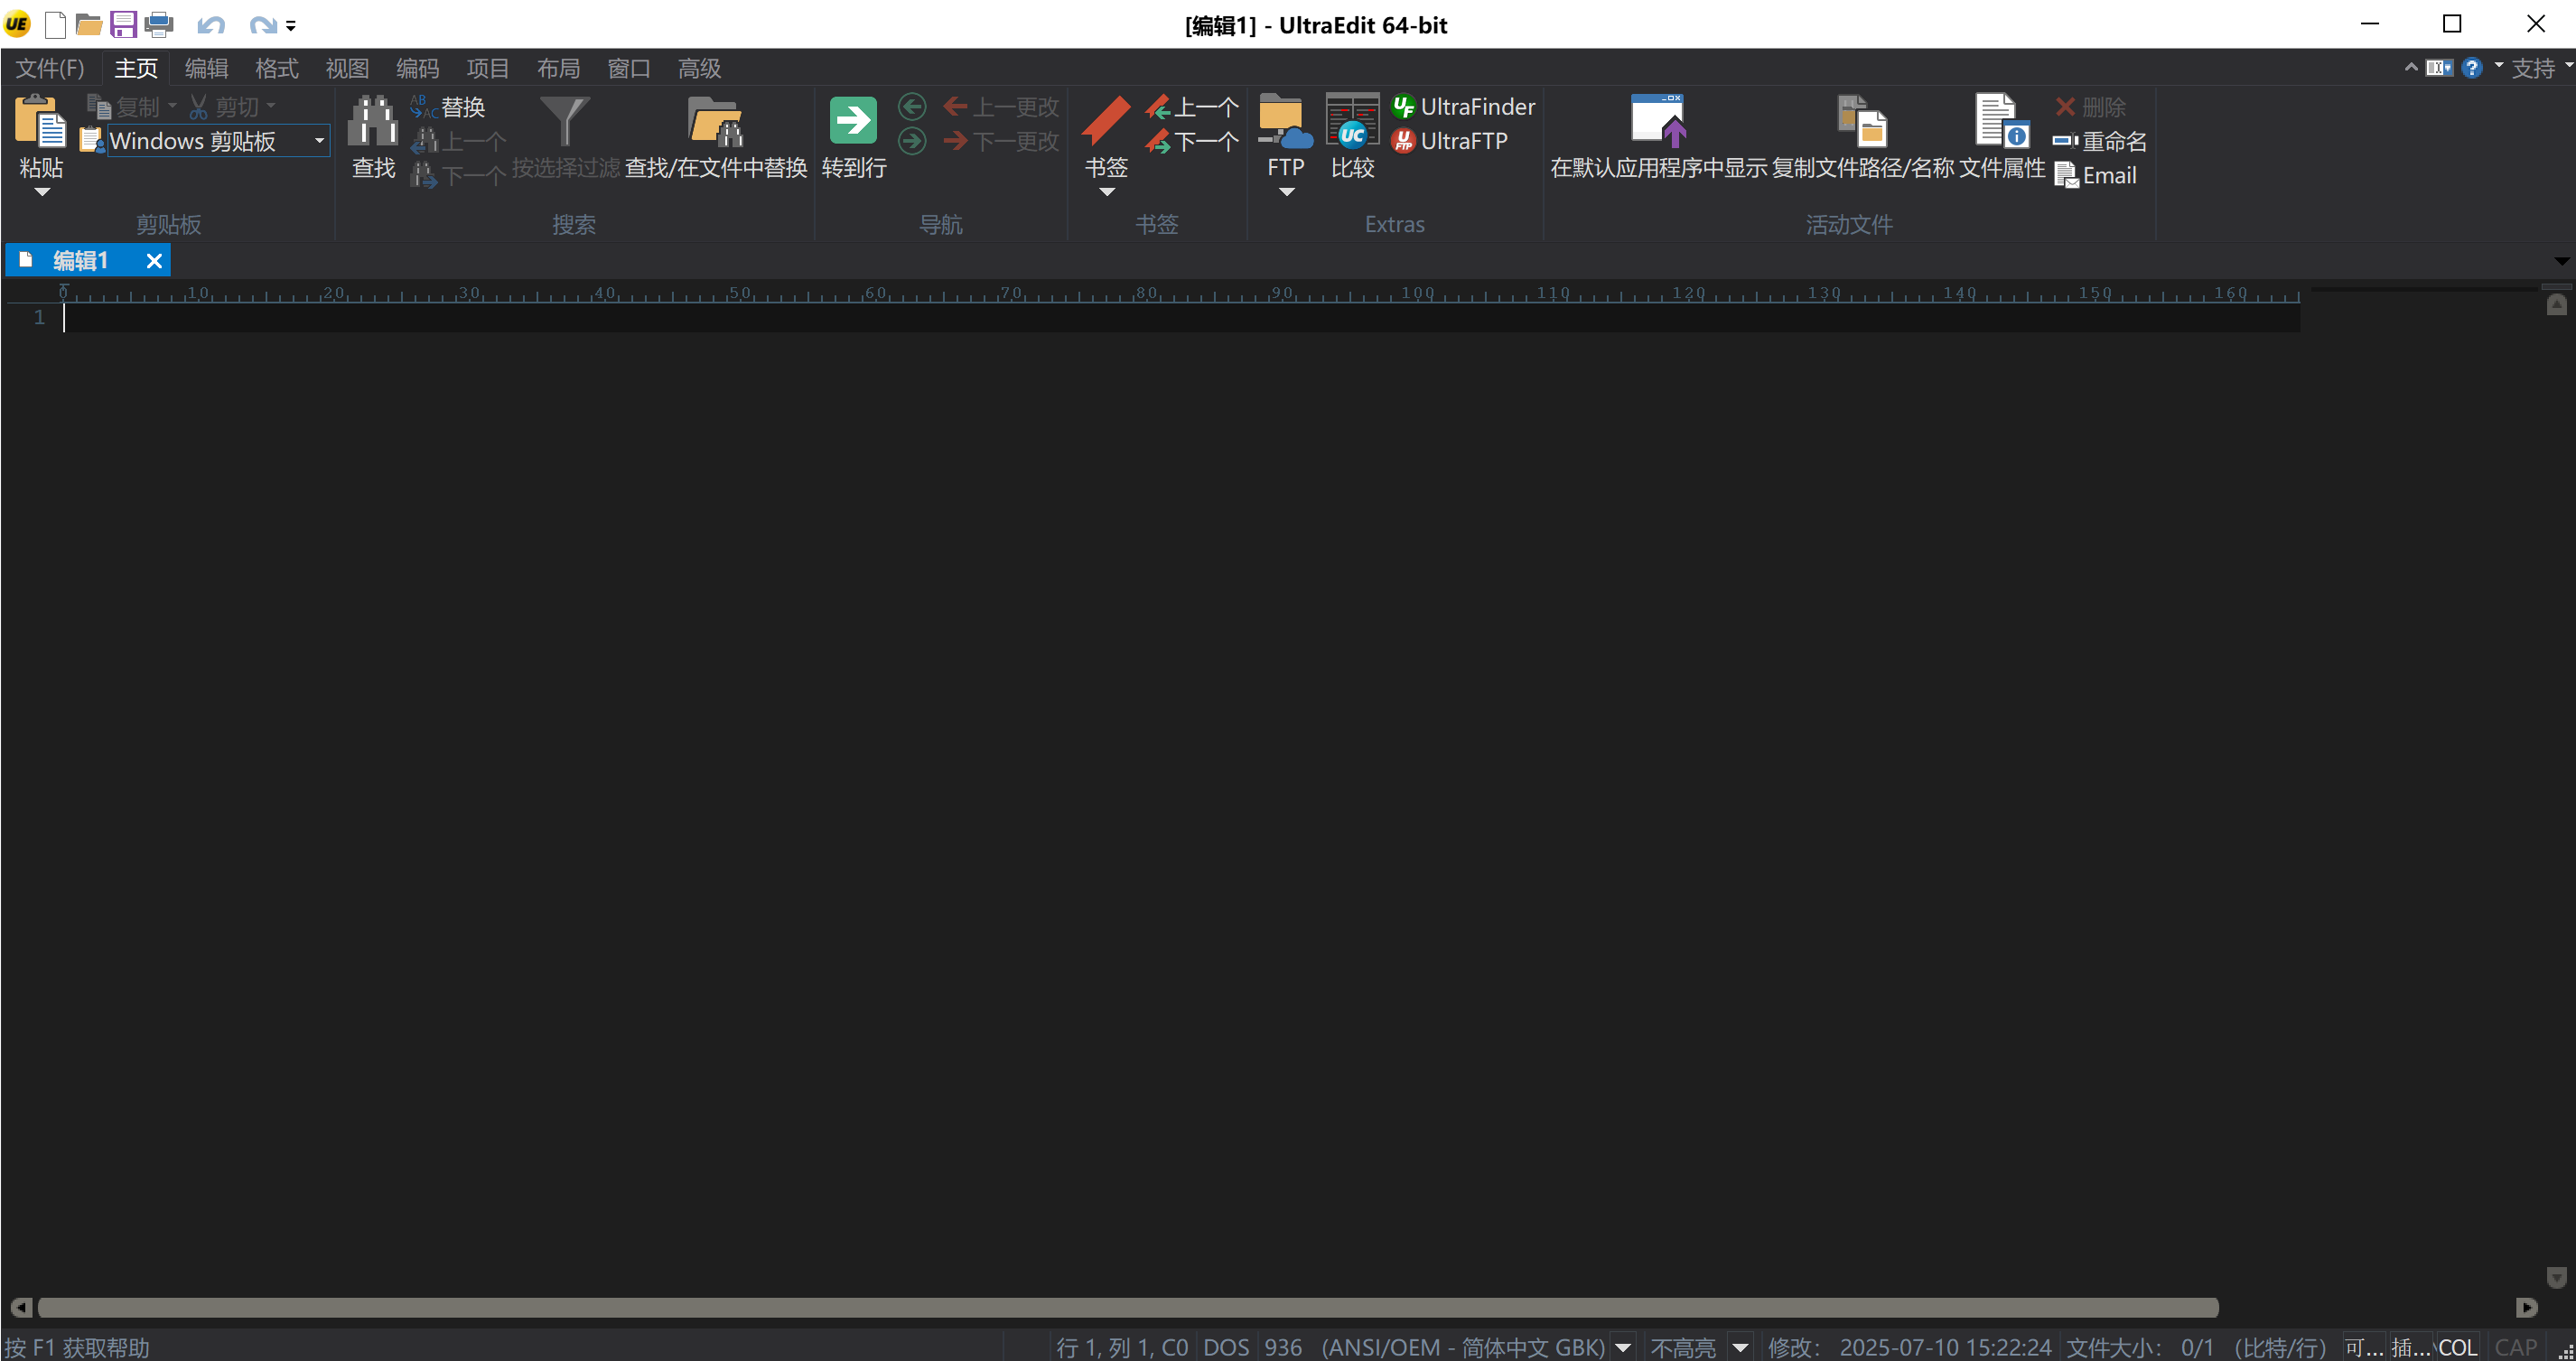2576x1361 pixels.
Task: Toggle the COL column mode indicator
Action: click(2457, 1347)
